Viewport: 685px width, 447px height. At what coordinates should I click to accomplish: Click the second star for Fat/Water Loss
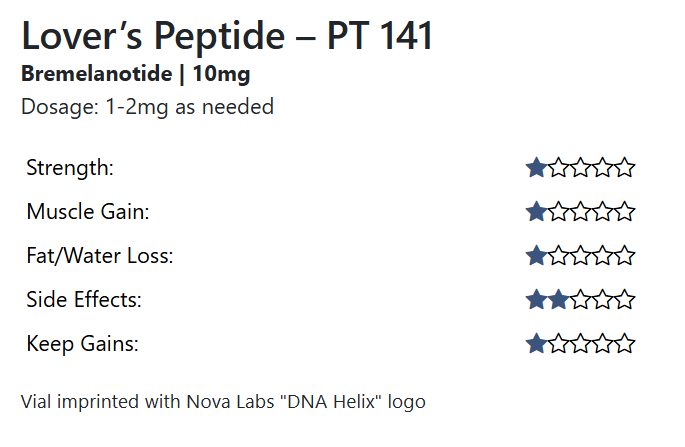559,256
